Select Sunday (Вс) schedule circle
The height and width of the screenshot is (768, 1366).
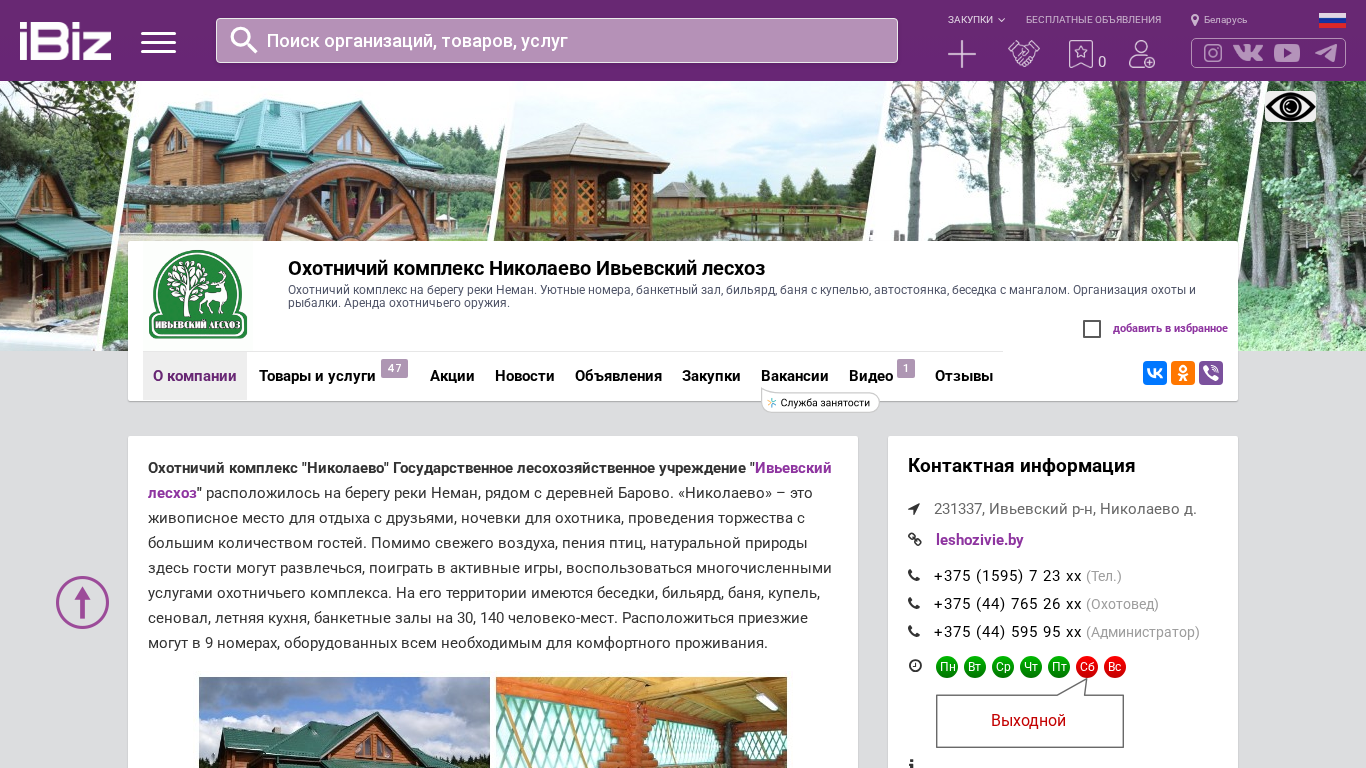[1115, 667]
